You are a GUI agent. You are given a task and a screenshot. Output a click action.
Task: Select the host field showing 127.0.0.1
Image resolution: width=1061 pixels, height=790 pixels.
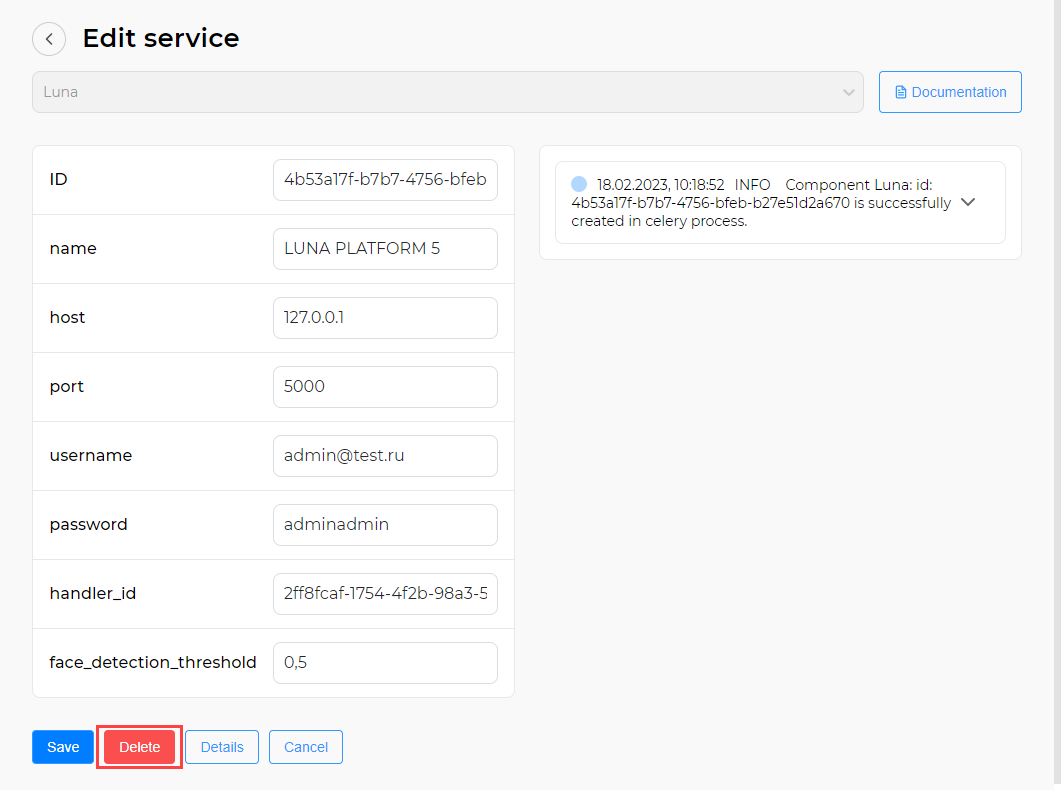click(385, 318)
